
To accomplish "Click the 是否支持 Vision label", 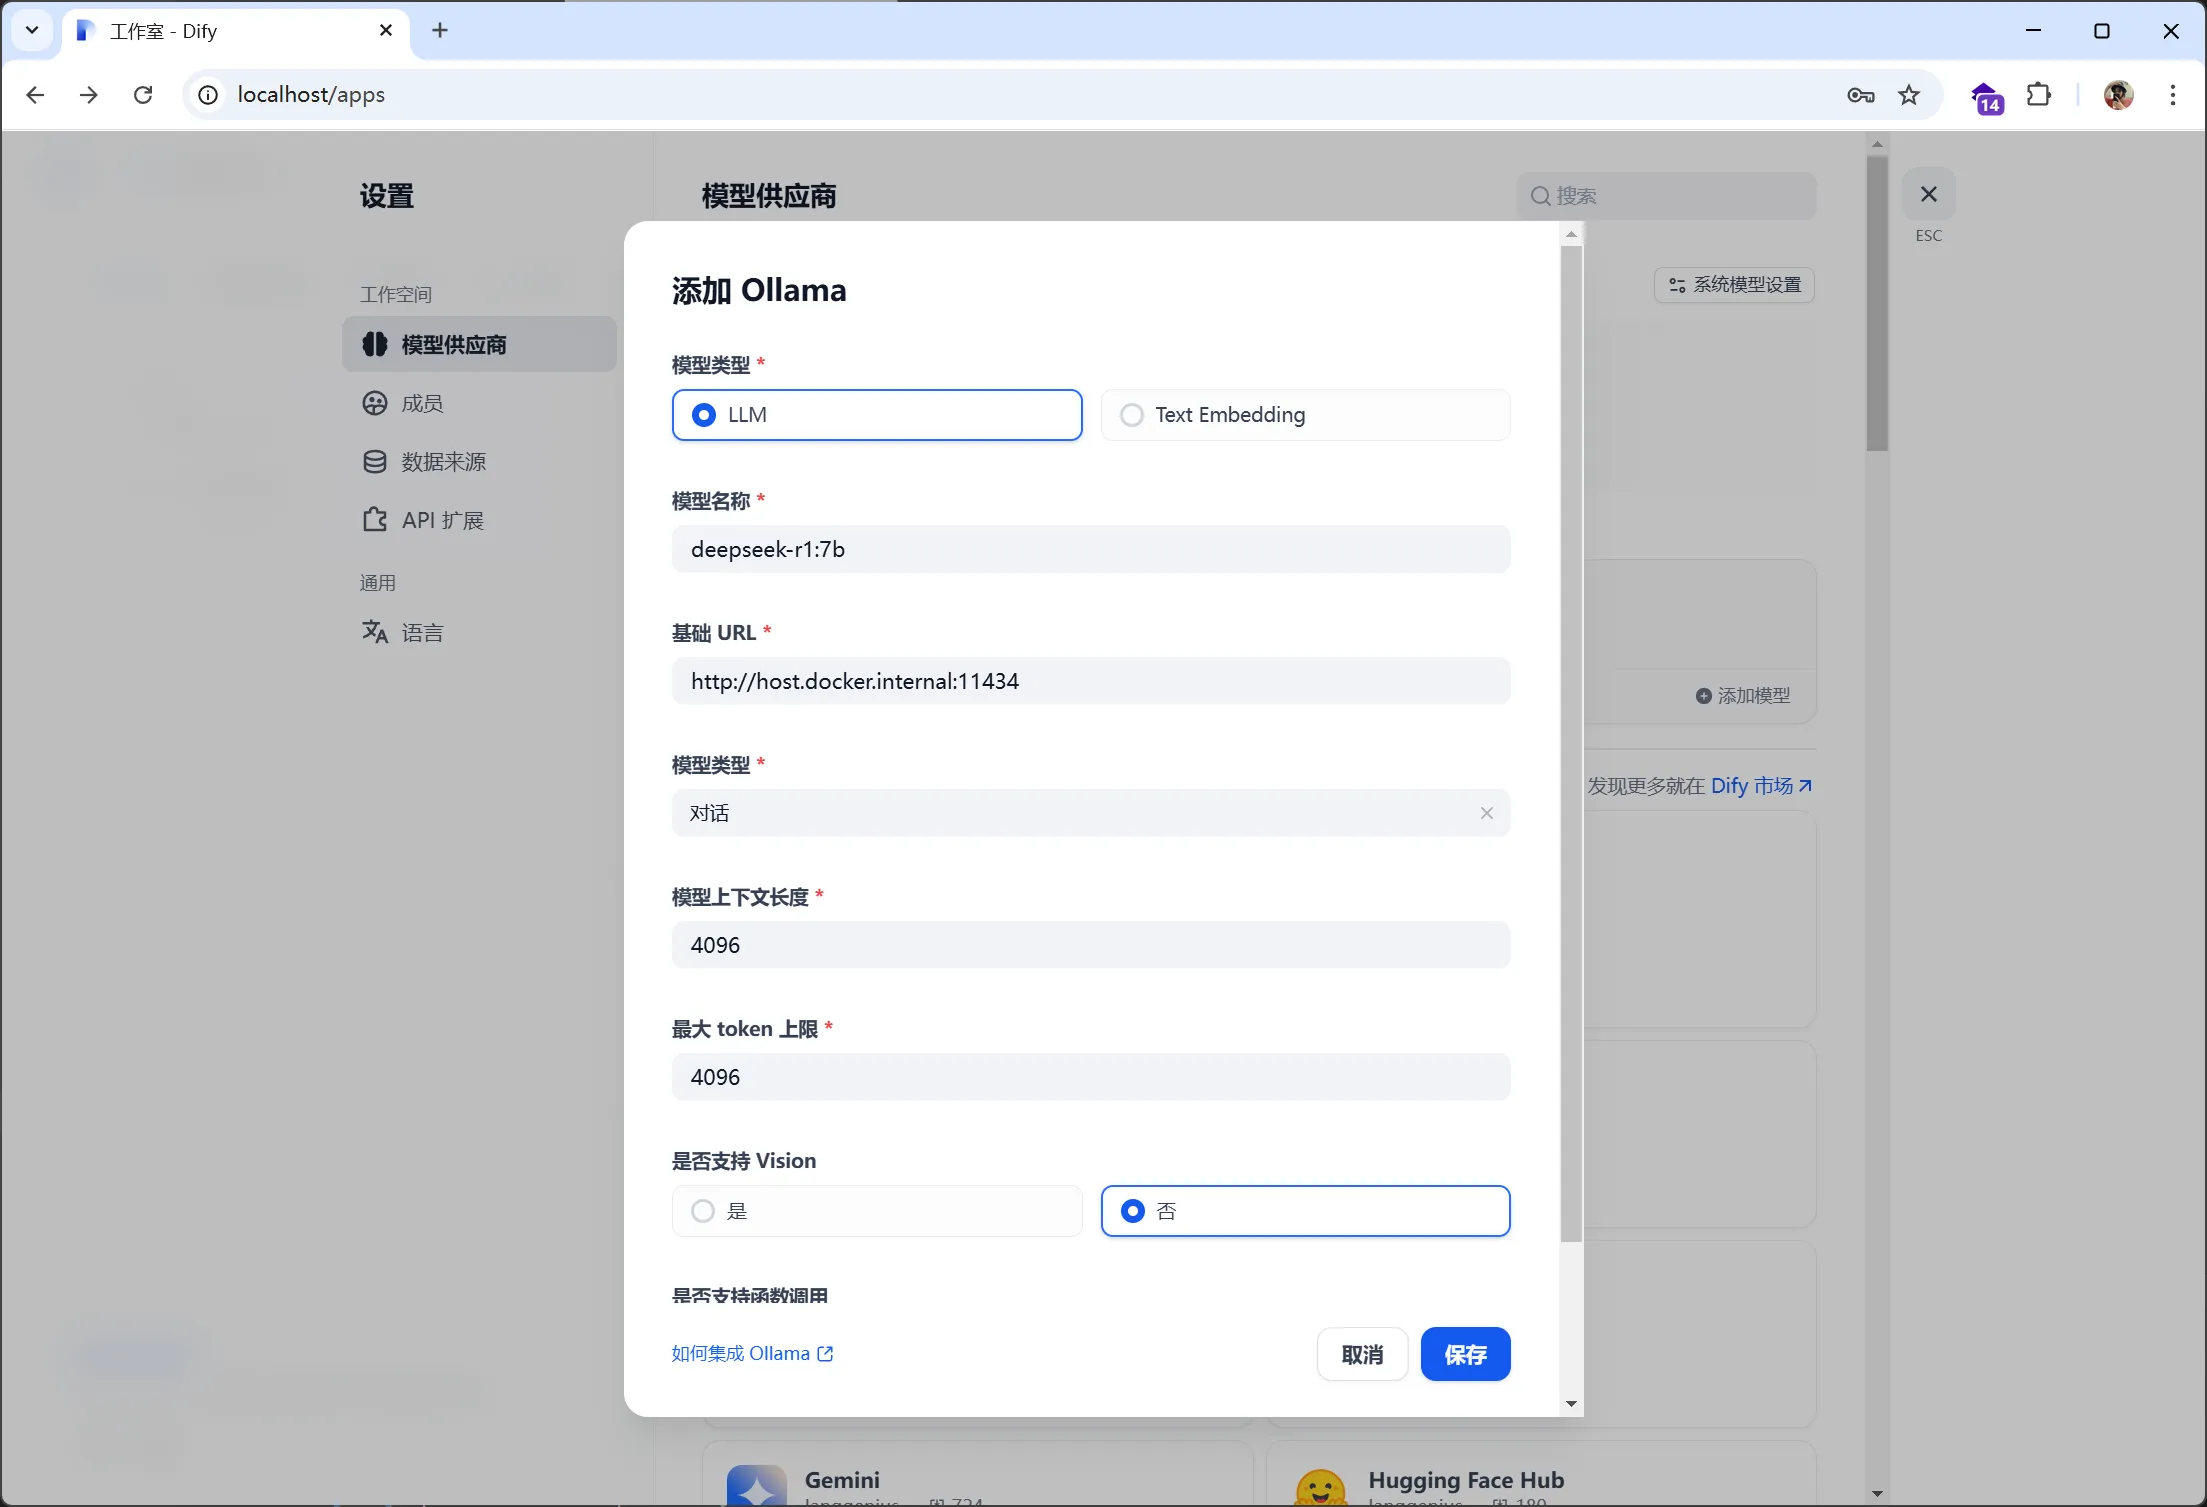I will [744, 1161].
